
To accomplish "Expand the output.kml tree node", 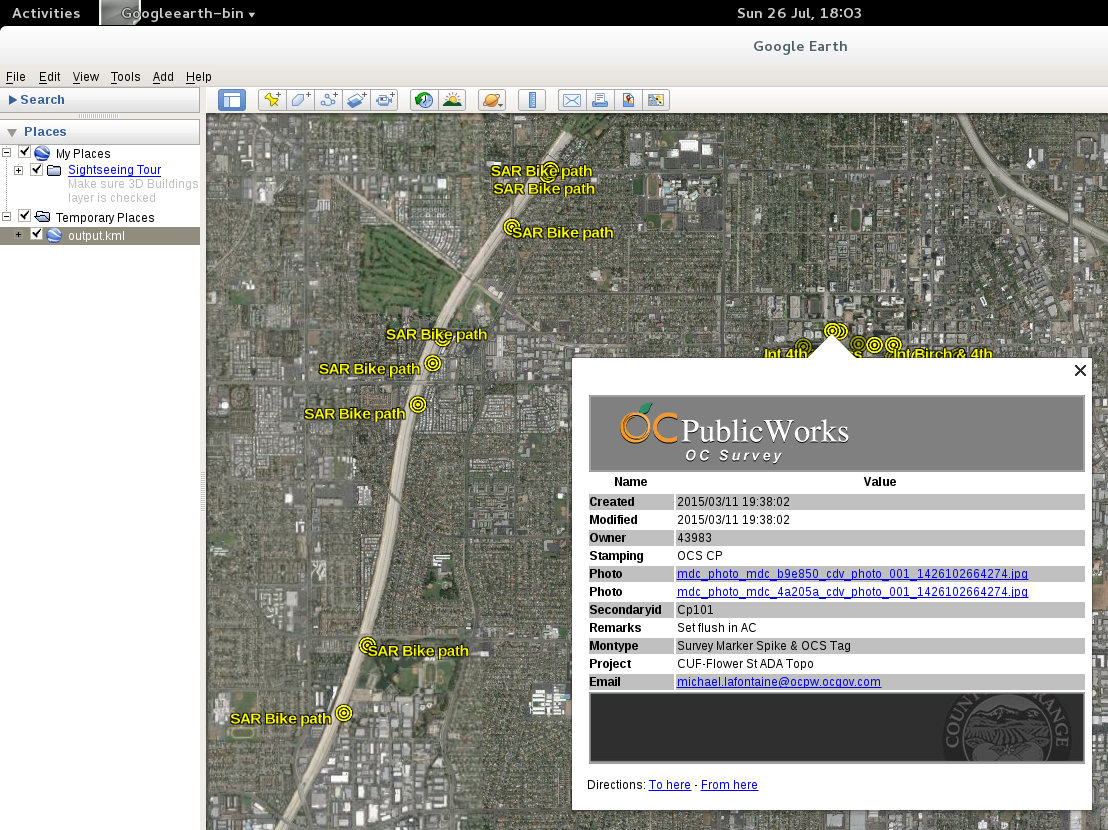I will 18,235.
